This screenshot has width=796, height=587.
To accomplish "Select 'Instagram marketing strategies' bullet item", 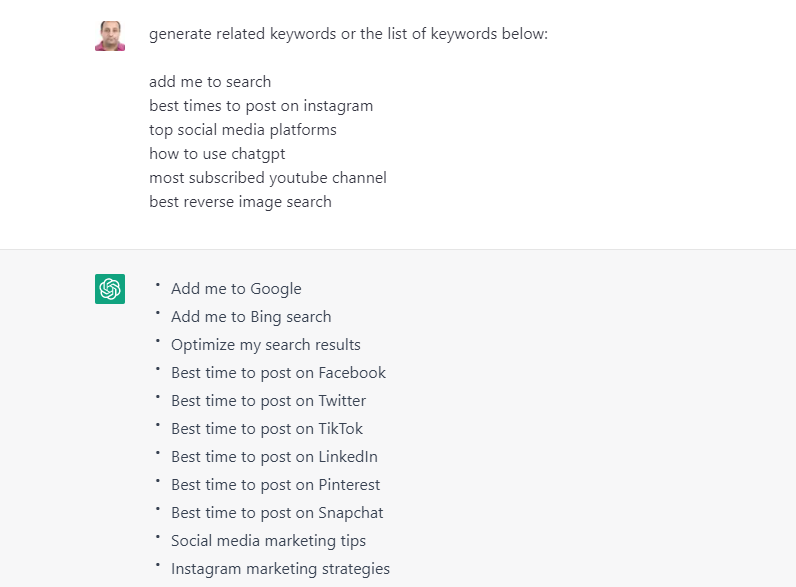I will click(x=280, y=569).
